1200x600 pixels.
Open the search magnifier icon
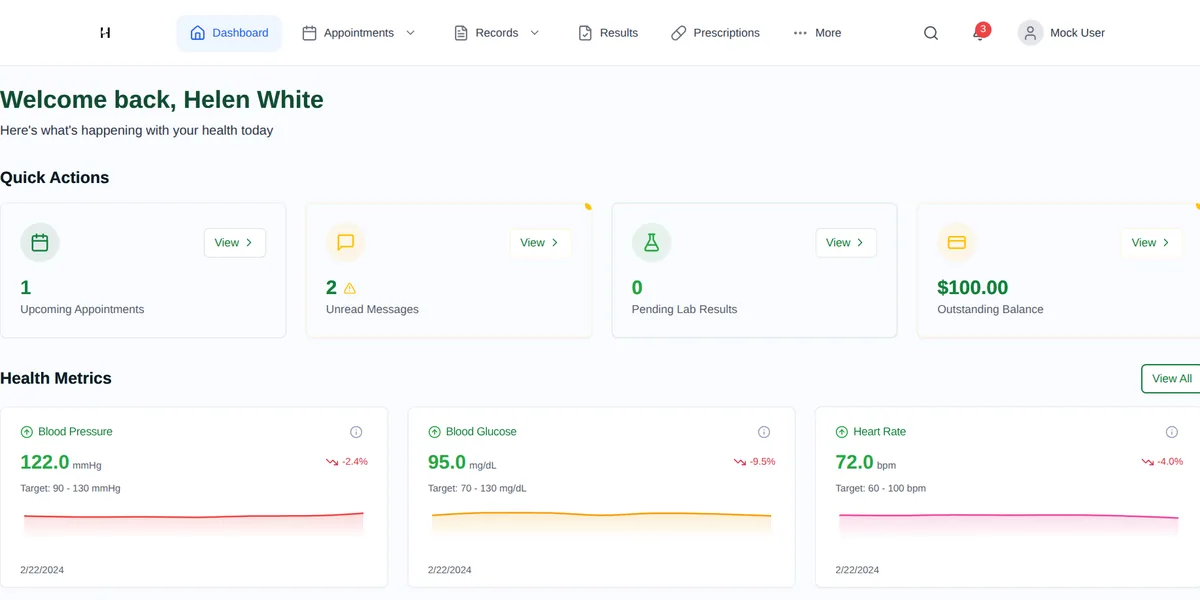[931, 33]
